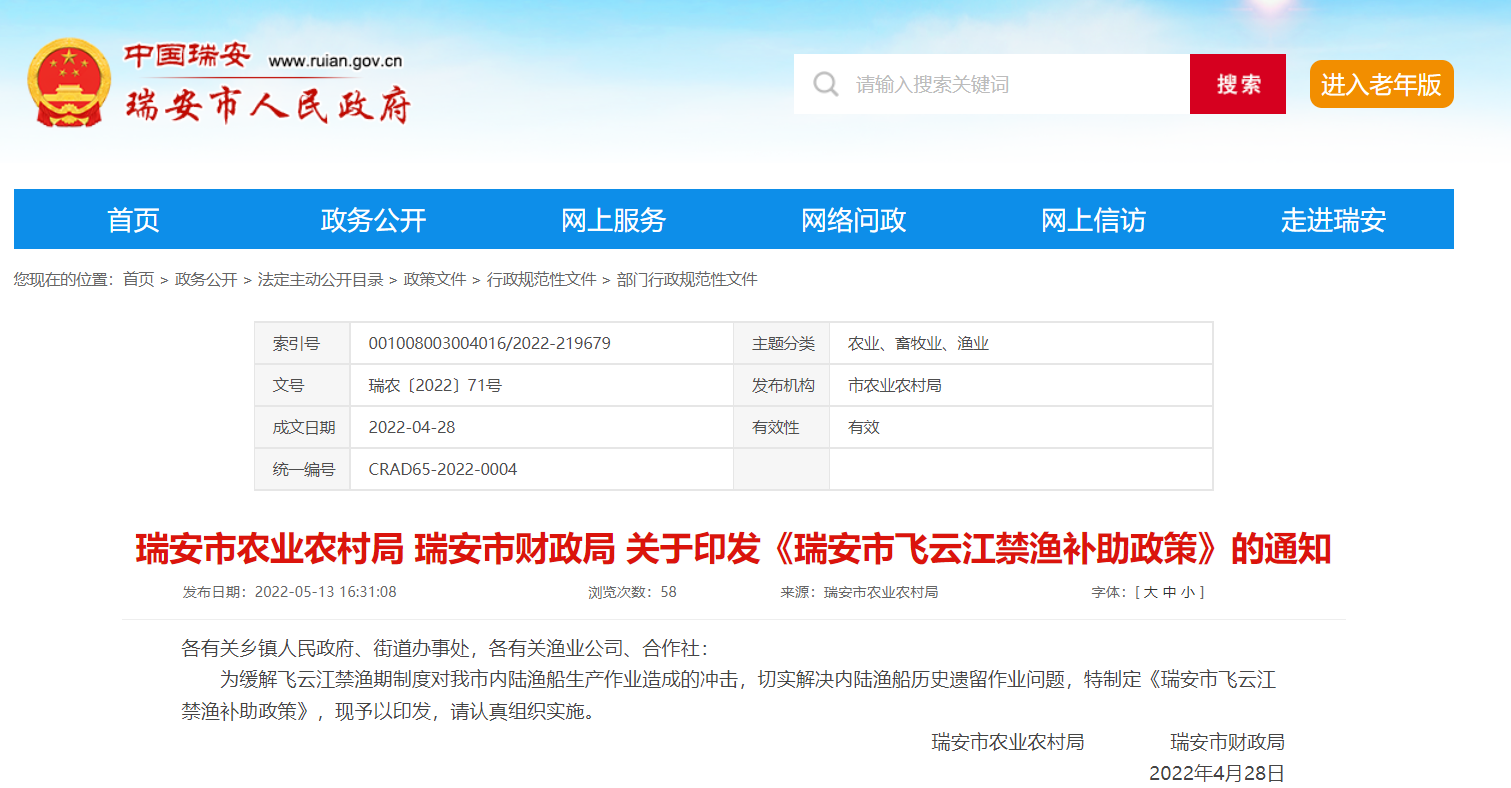Select 网络问政 in the navigation bar
Viewport: 1511px width, 788px height.
pyautogui.click(x=853, y=220)
